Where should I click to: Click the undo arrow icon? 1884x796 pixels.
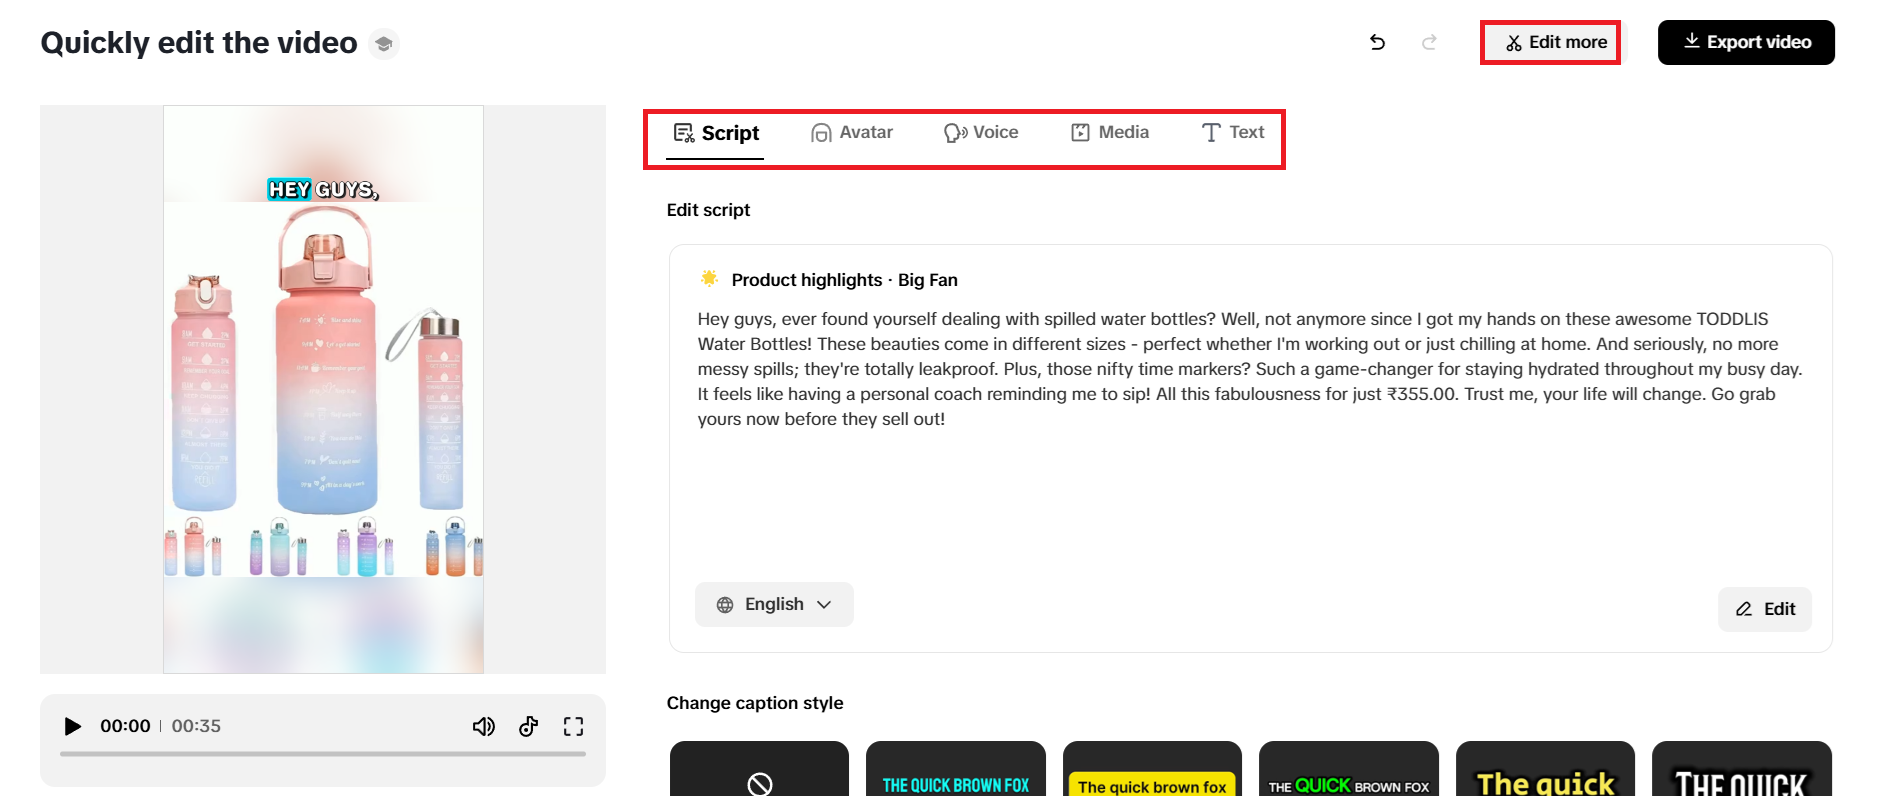pyautogui.click(x=1377, y=42)
